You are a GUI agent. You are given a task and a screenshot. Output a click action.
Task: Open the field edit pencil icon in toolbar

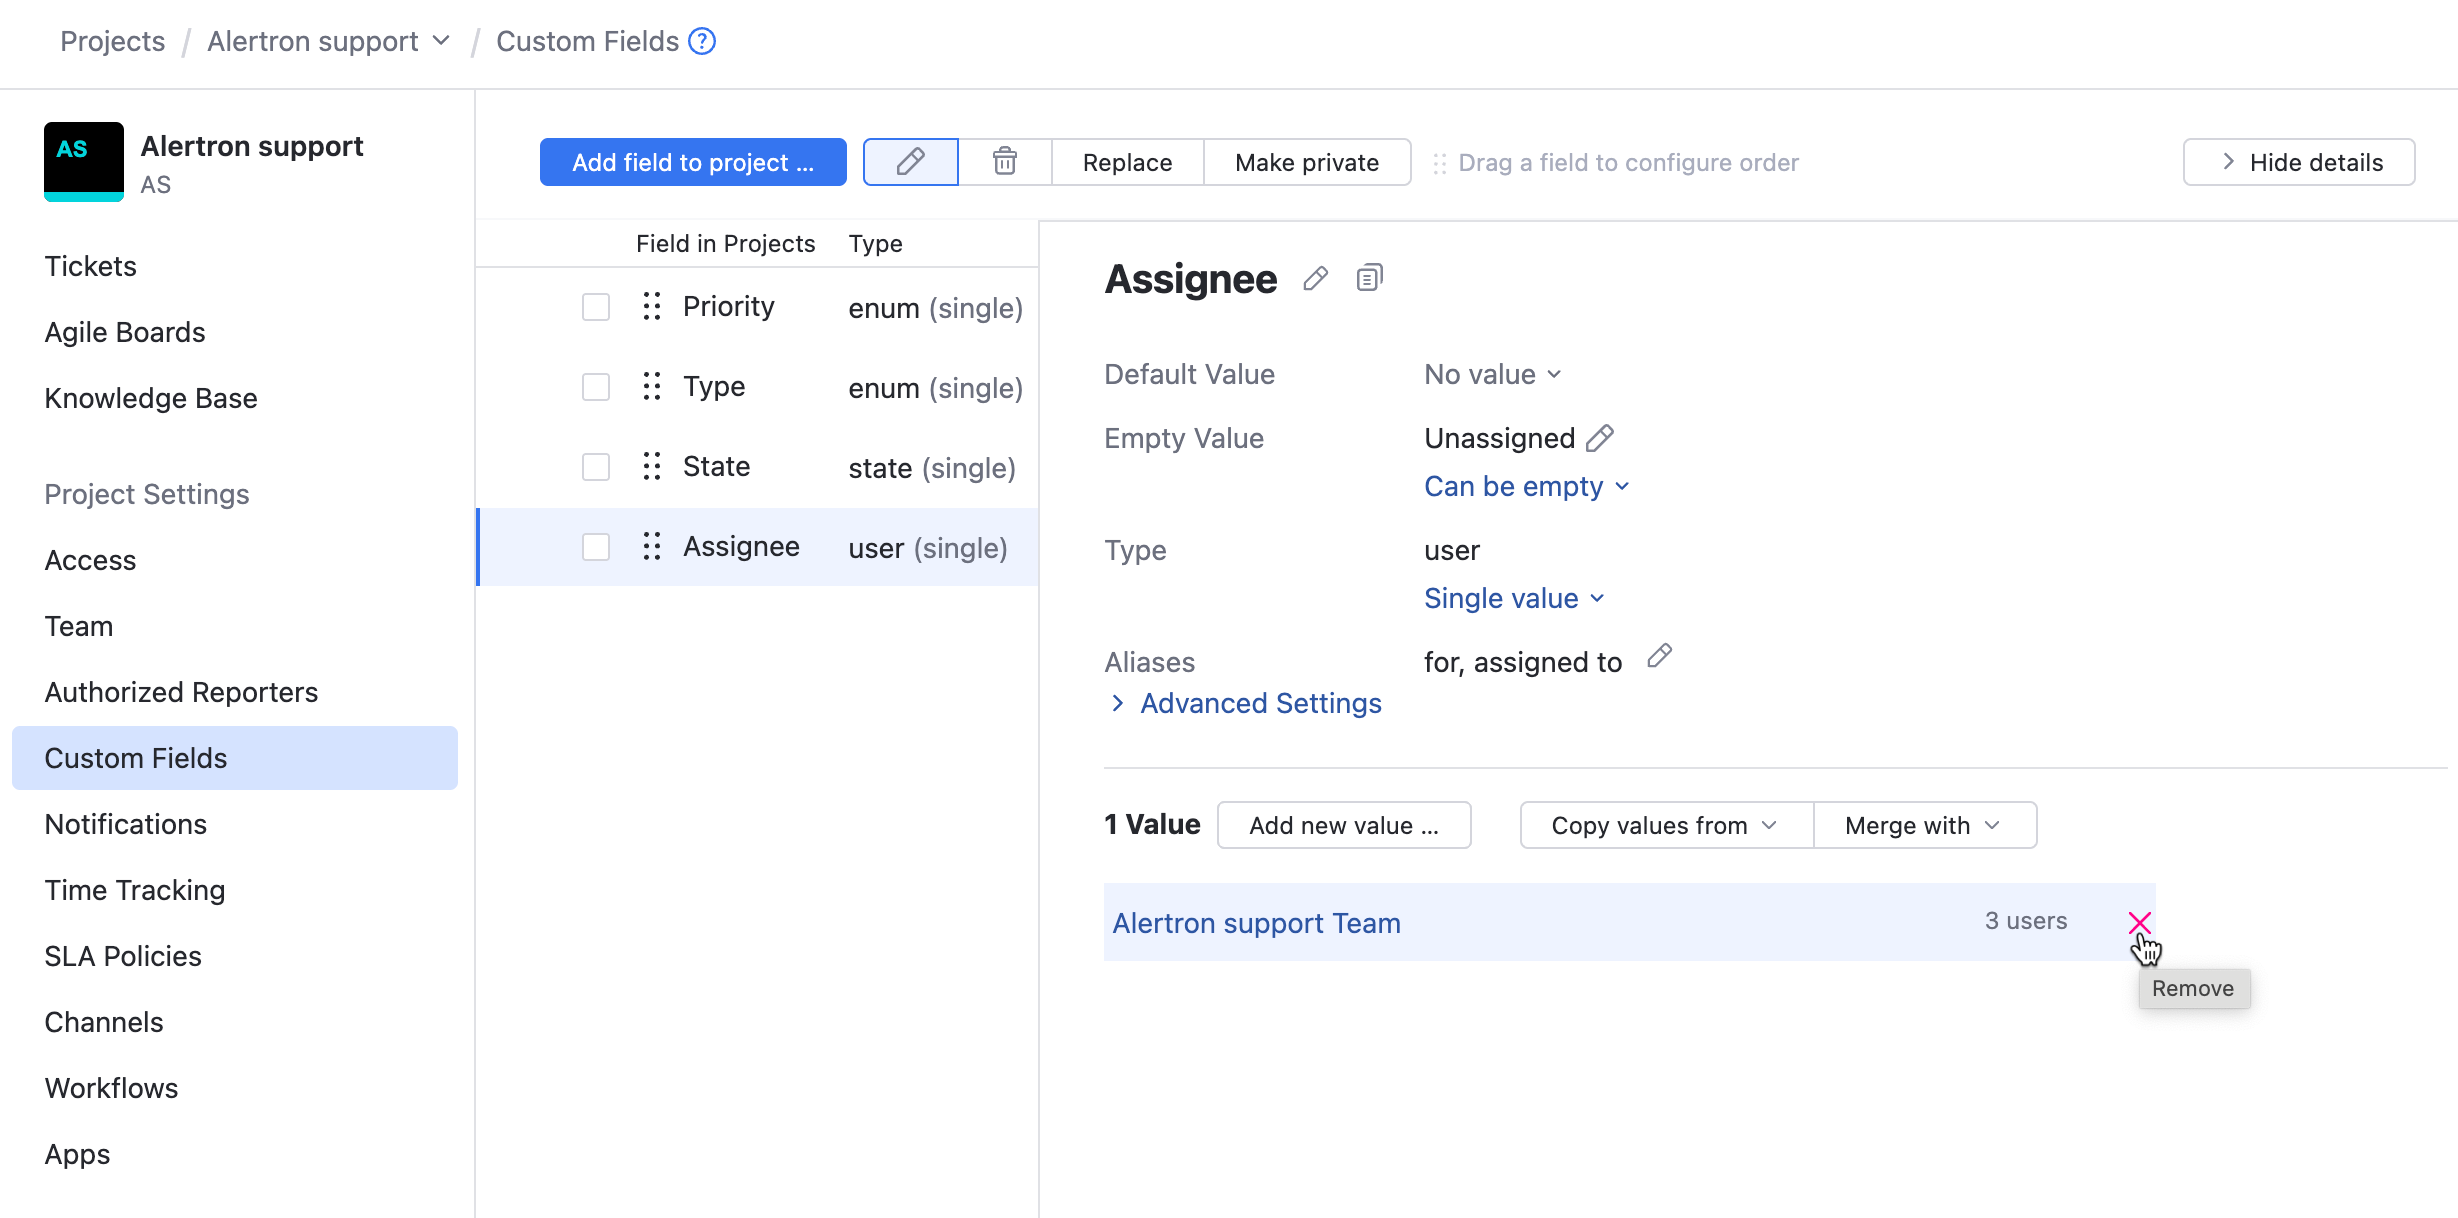click(909, 161)
